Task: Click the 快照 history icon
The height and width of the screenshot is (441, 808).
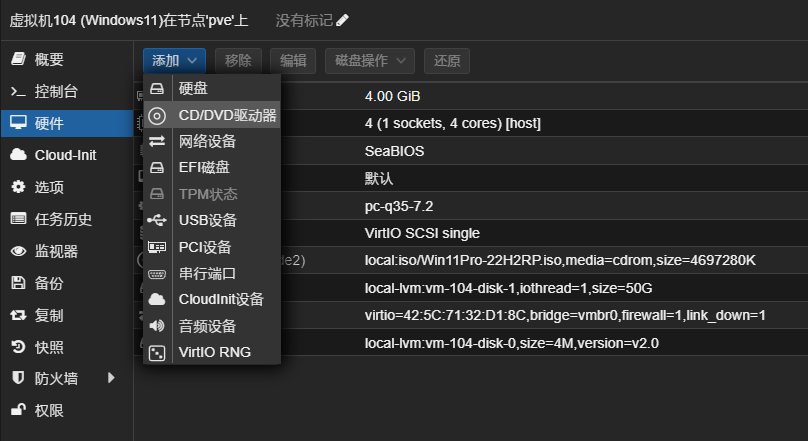Action: point(18,347)
